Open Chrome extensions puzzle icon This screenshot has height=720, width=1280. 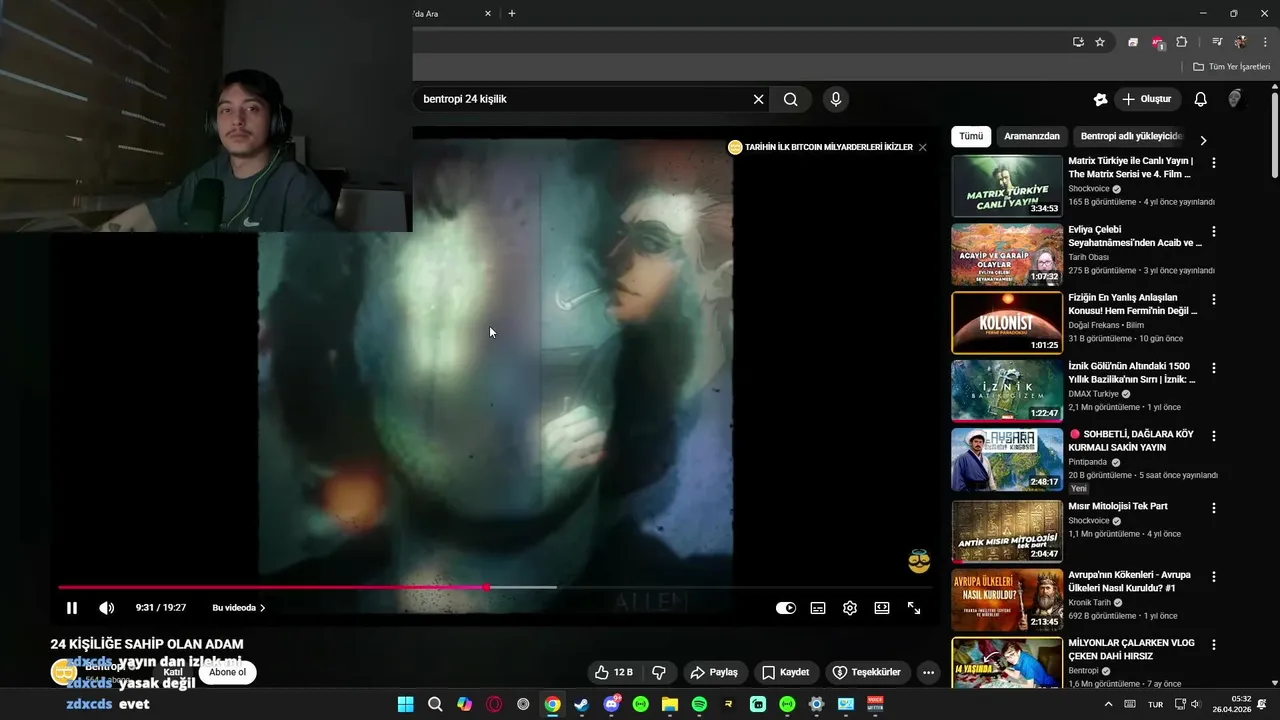coord(1182,42)
